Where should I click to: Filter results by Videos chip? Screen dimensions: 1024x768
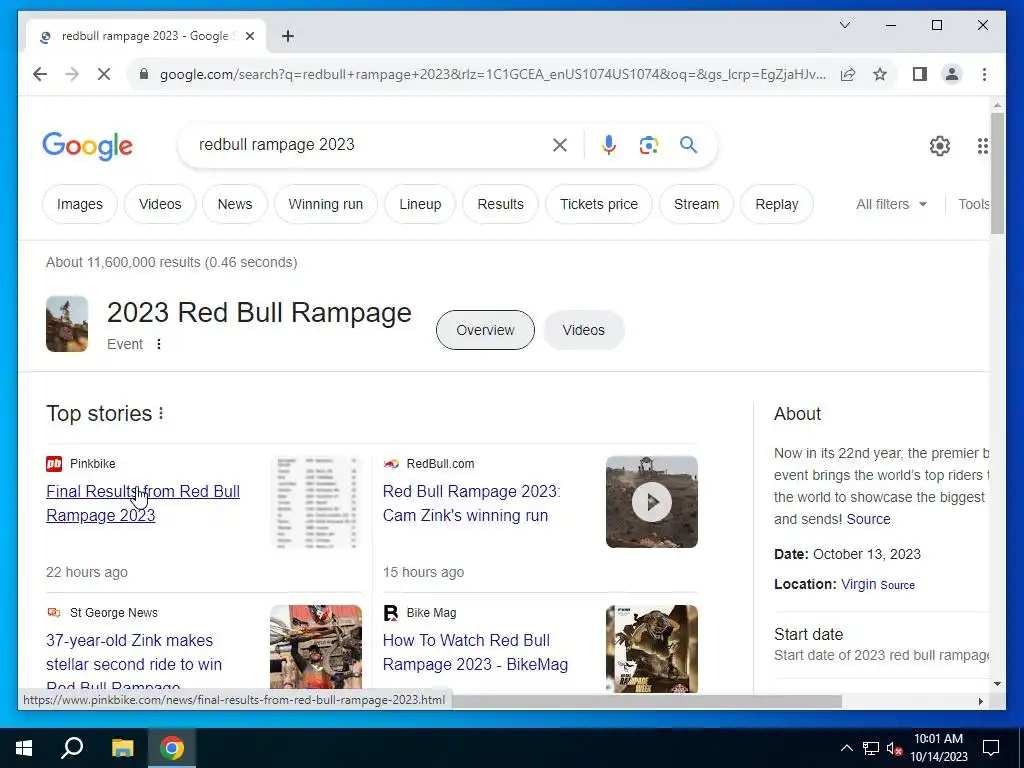point(160,204)
